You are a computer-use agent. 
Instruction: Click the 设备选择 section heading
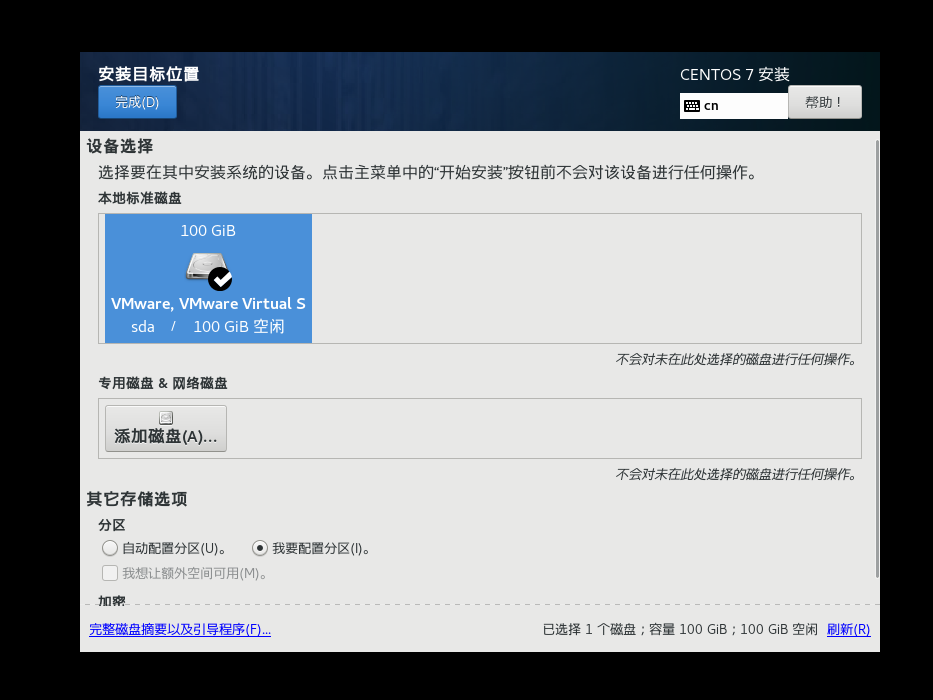(x=120, y=146)
